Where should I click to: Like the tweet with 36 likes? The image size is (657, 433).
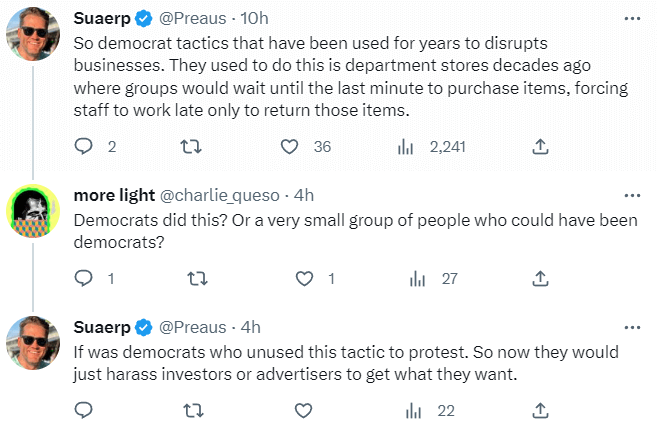click(289, 147)
